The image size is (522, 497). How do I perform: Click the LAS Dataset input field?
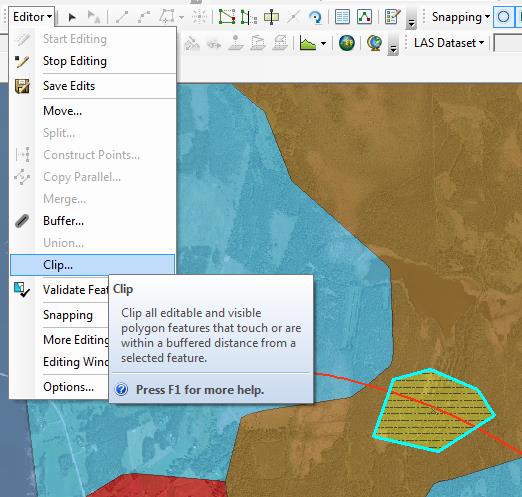pos(508,43)
